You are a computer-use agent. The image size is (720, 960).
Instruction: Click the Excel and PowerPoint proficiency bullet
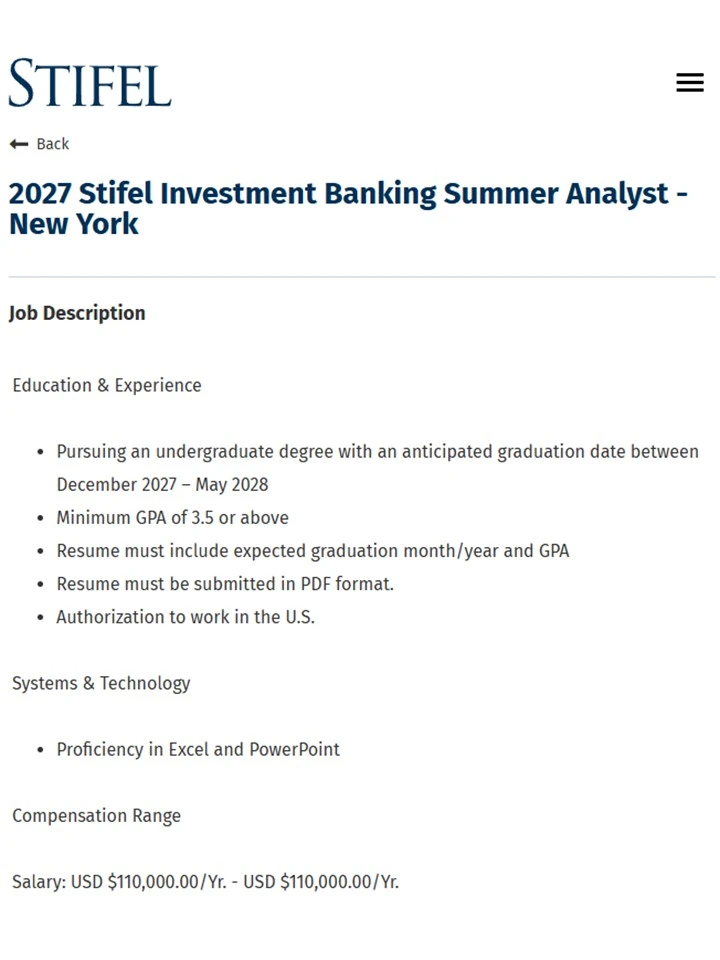[198, 749]
